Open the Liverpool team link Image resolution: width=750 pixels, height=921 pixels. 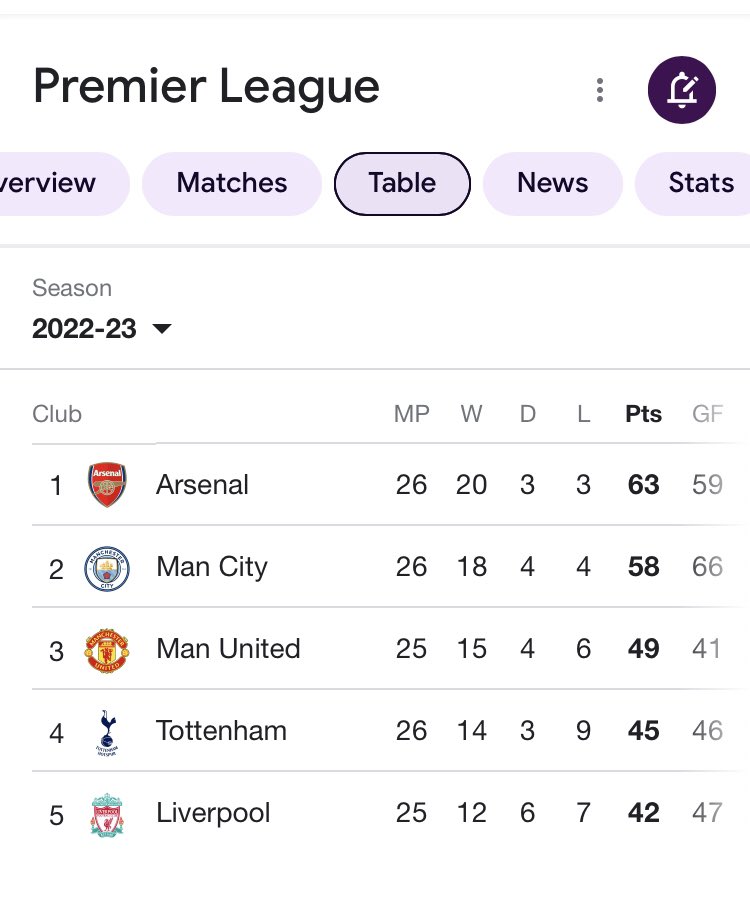(213, 814)
